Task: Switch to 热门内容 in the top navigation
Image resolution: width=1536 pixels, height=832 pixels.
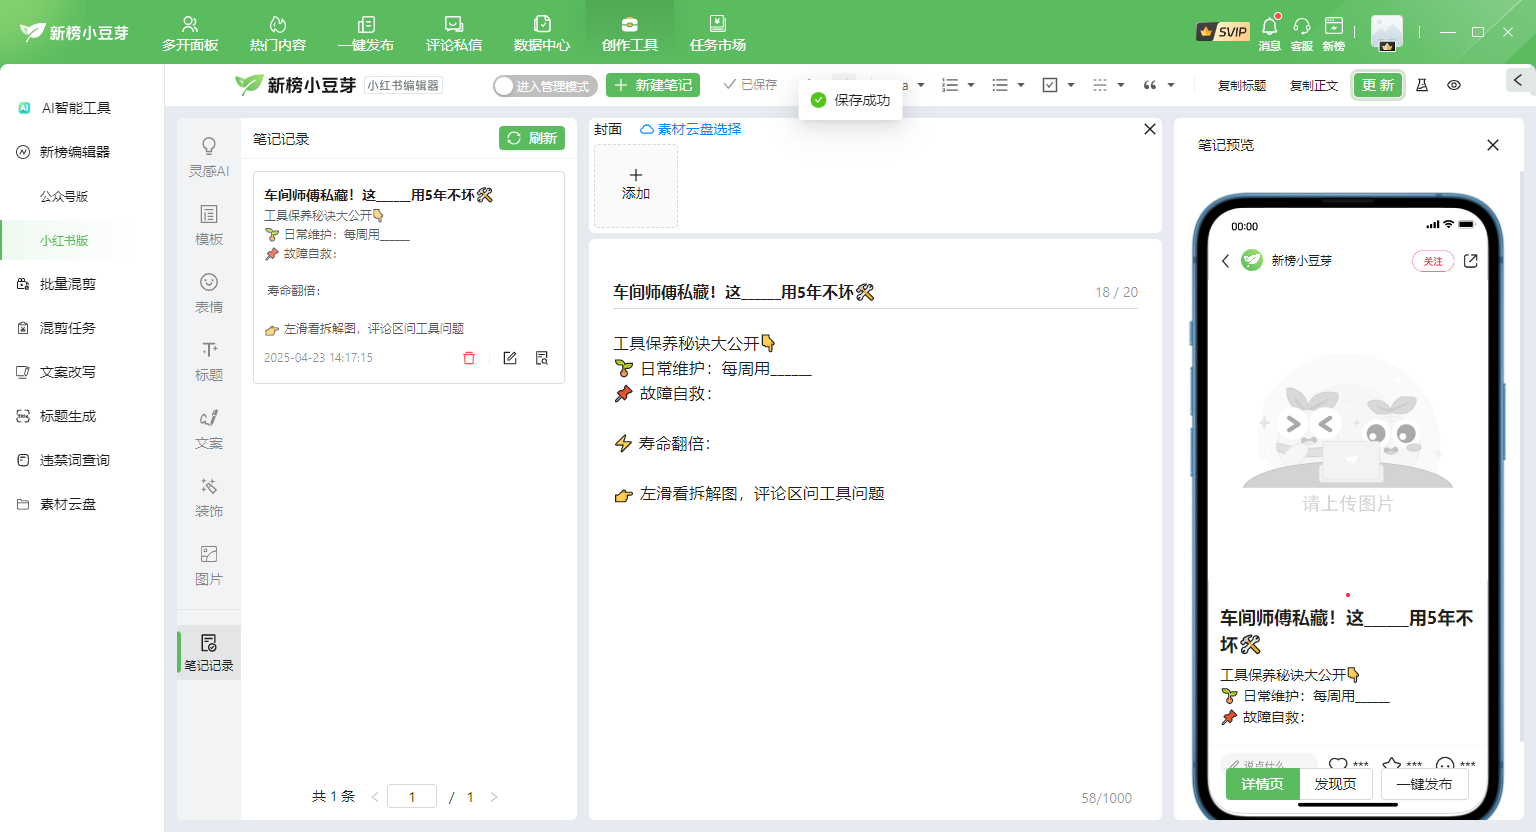Action: (x=278, y=33)
